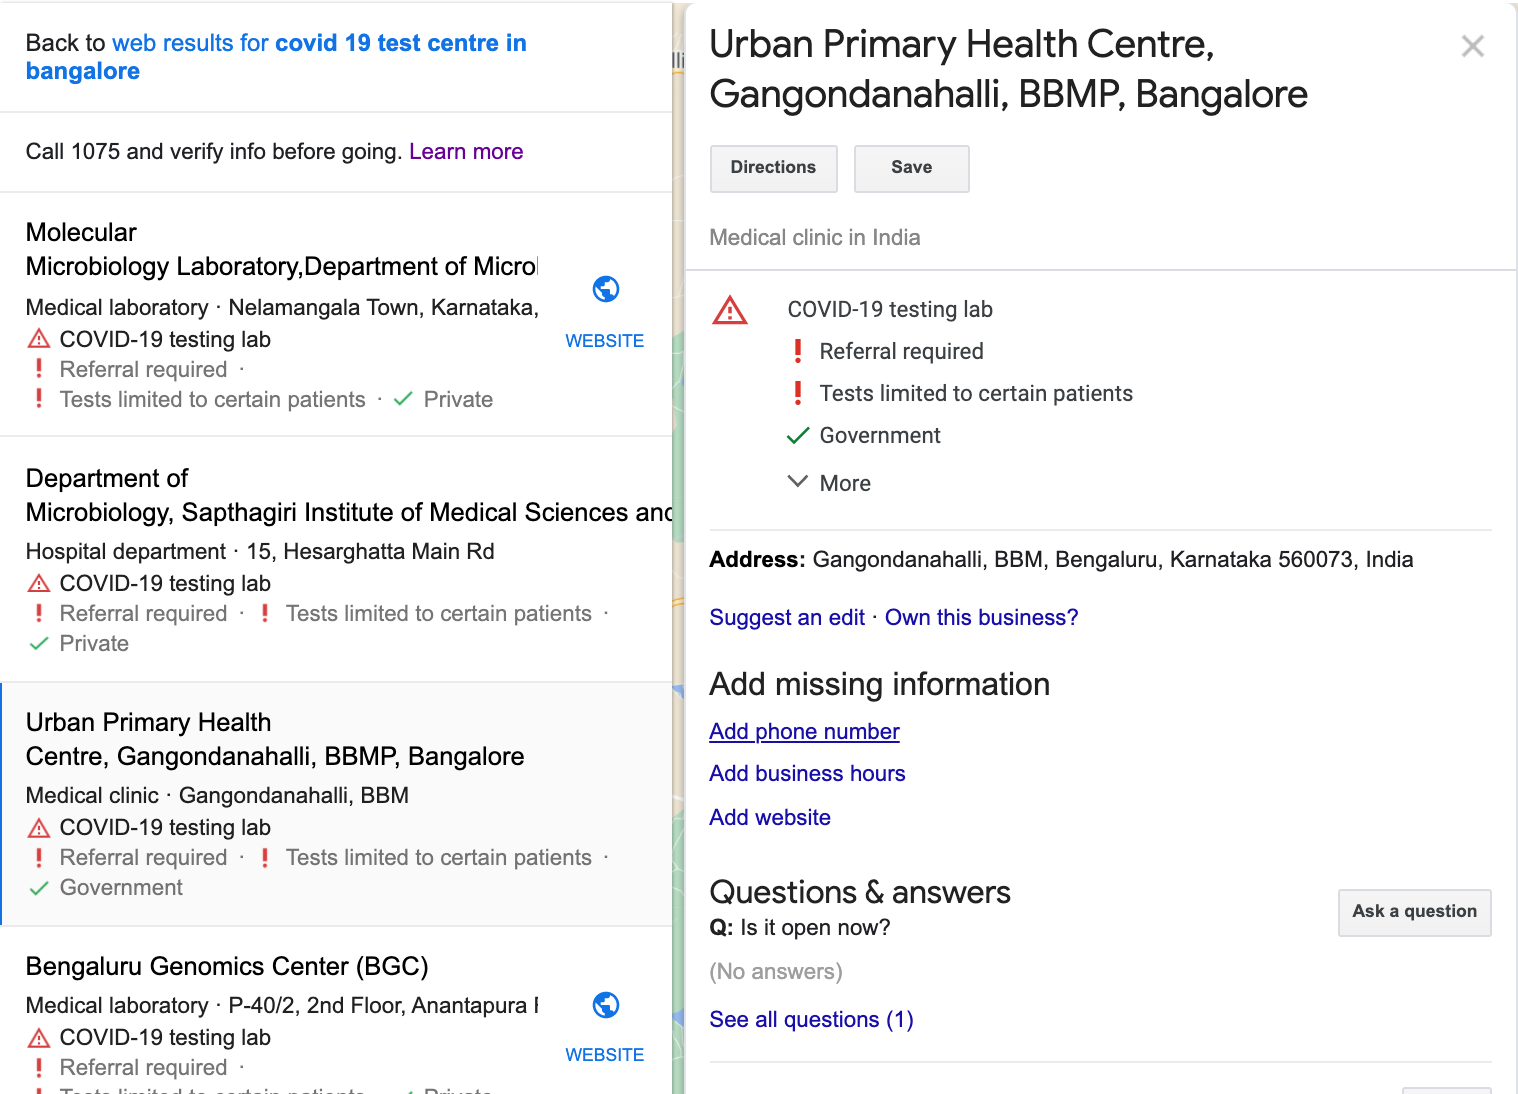The height and width of the screenshot is (1094, 1518).
Task: Open the Learn more link
Action: coord(466,152)
